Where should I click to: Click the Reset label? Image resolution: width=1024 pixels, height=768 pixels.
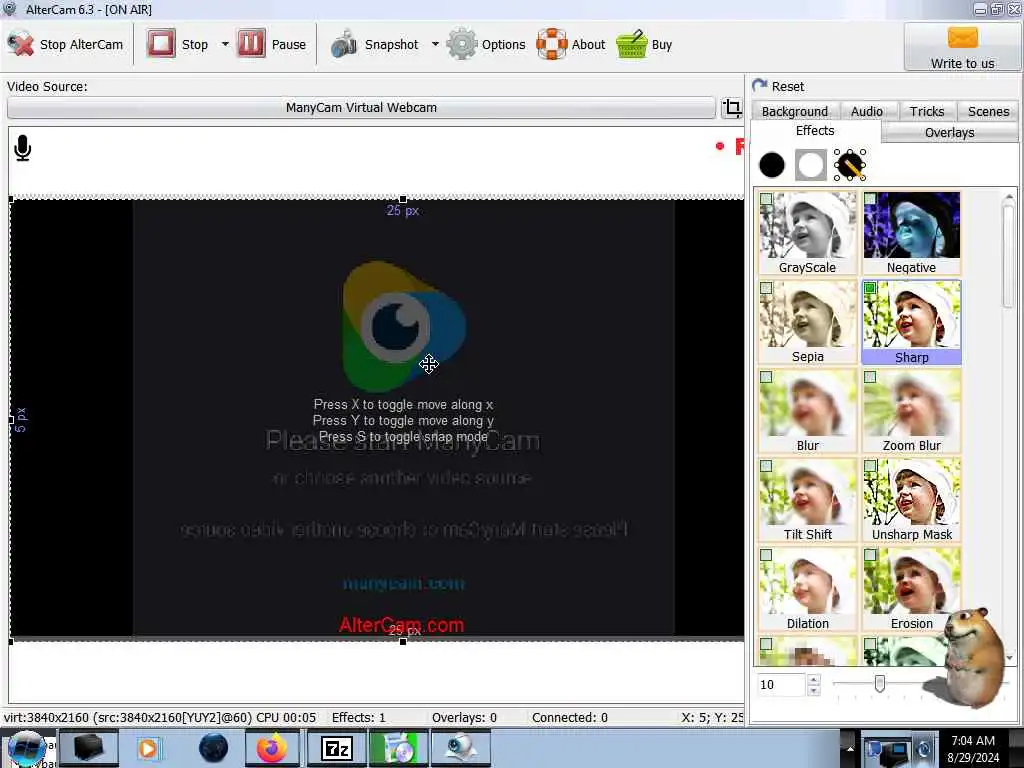pyautogui.click(x=788, y=86)
